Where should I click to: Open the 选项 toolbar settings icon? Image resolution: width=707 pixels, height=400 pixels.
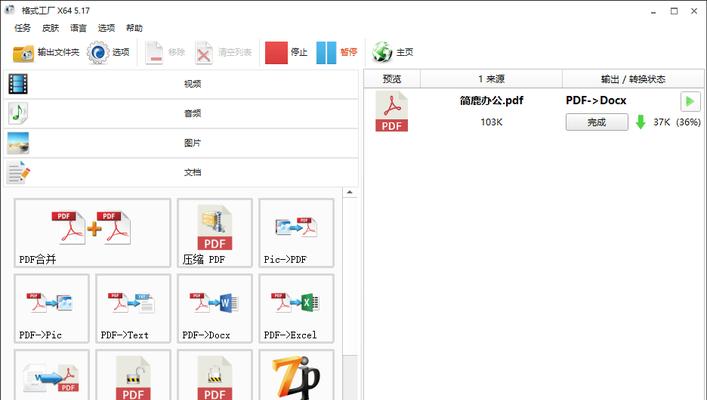pos(108,52)
